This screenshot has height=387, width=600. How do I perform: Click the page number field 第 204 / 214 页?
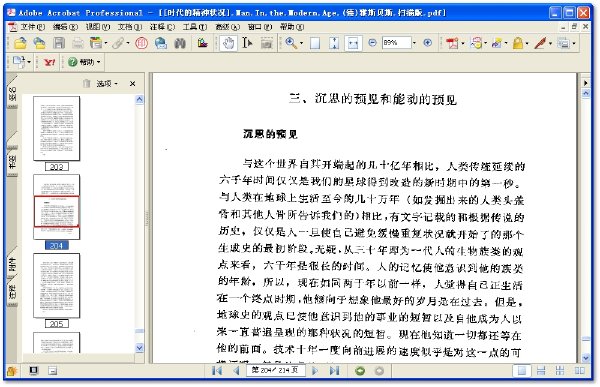click(x=276, y=370)
